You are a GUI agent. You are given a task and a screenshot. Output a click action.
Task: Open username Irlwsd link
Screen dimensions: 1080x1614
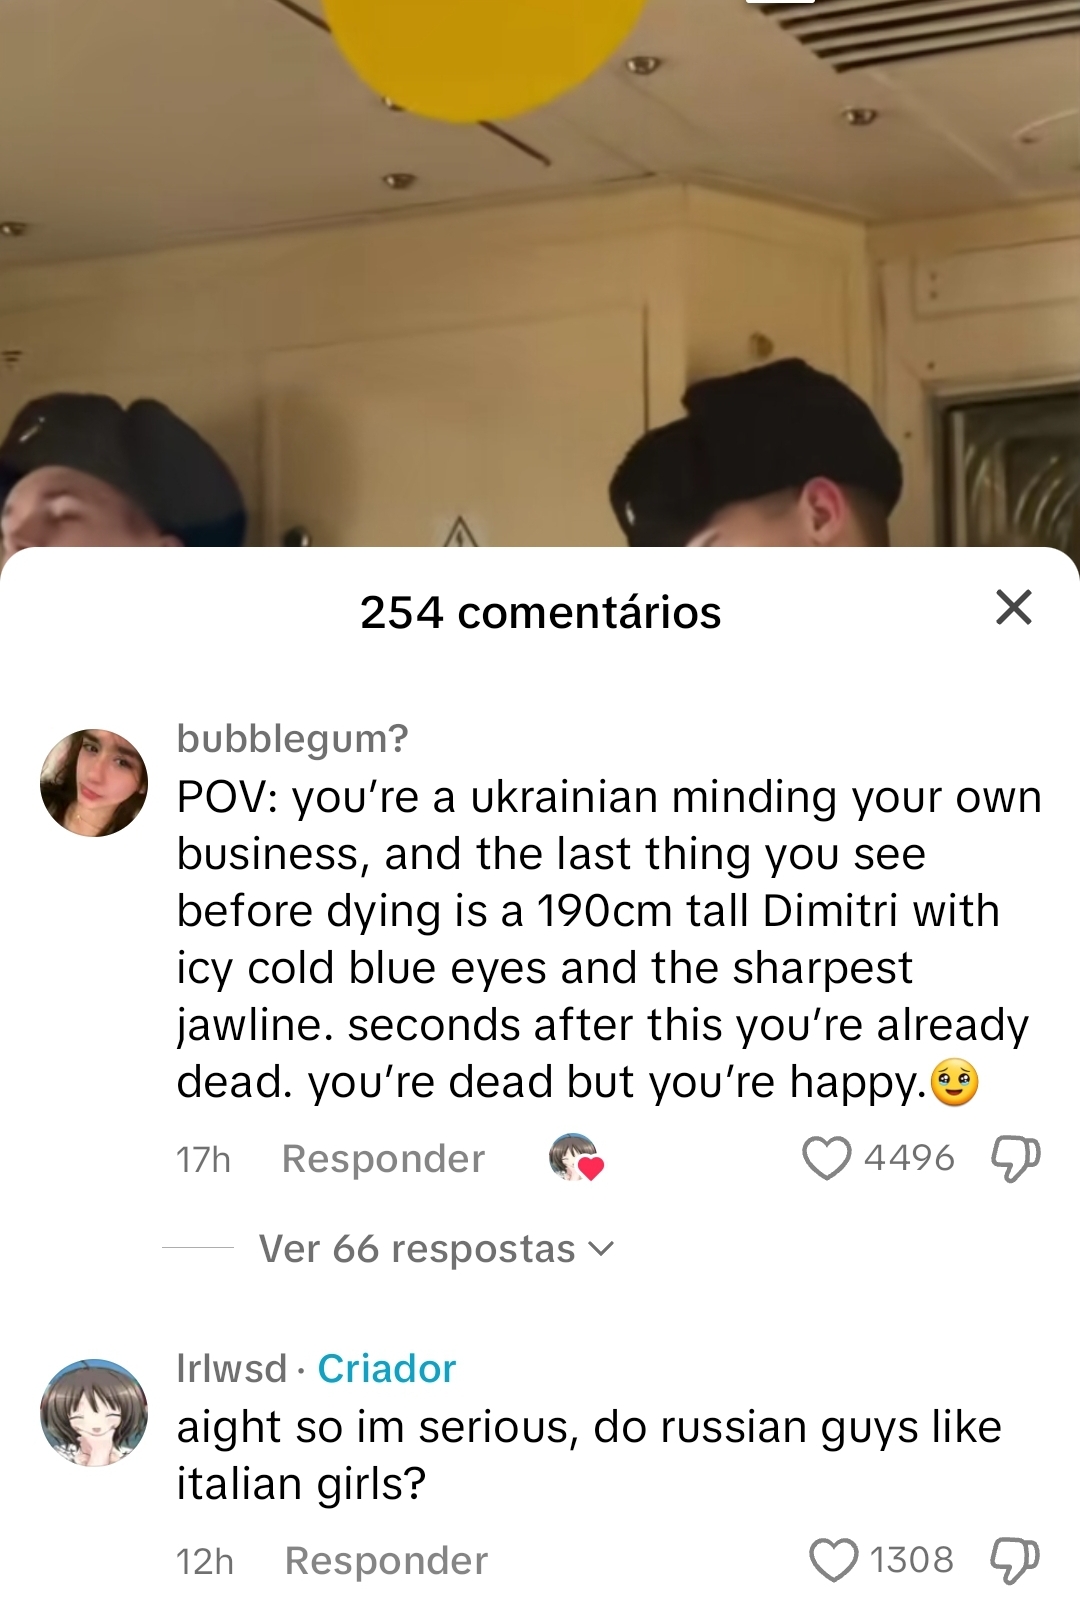(232, 1368)
